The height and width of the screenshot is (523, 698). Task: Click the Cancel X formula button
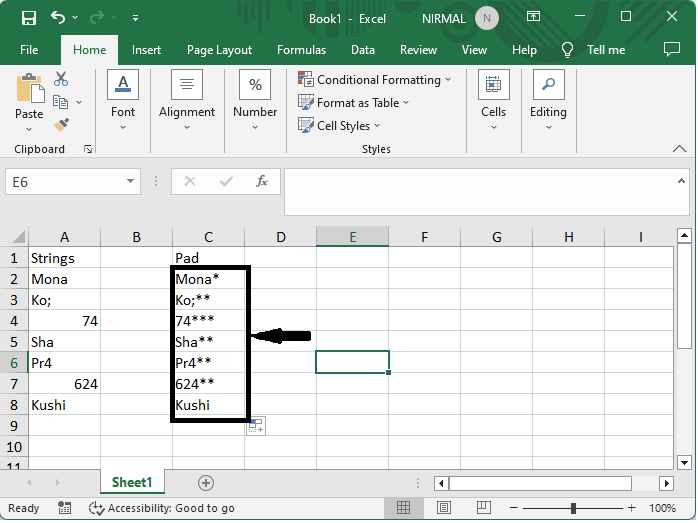pos(190,182)
